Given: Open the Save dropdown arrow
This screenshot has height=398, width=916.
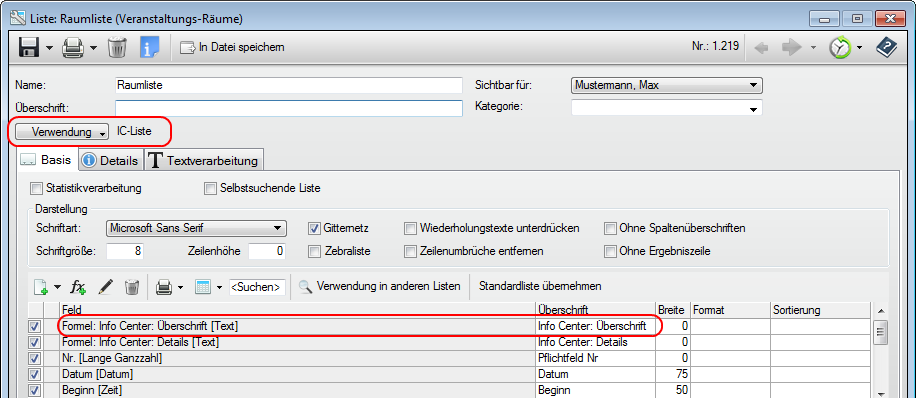Looking at the screenshot, I should [x=49, y=47].
